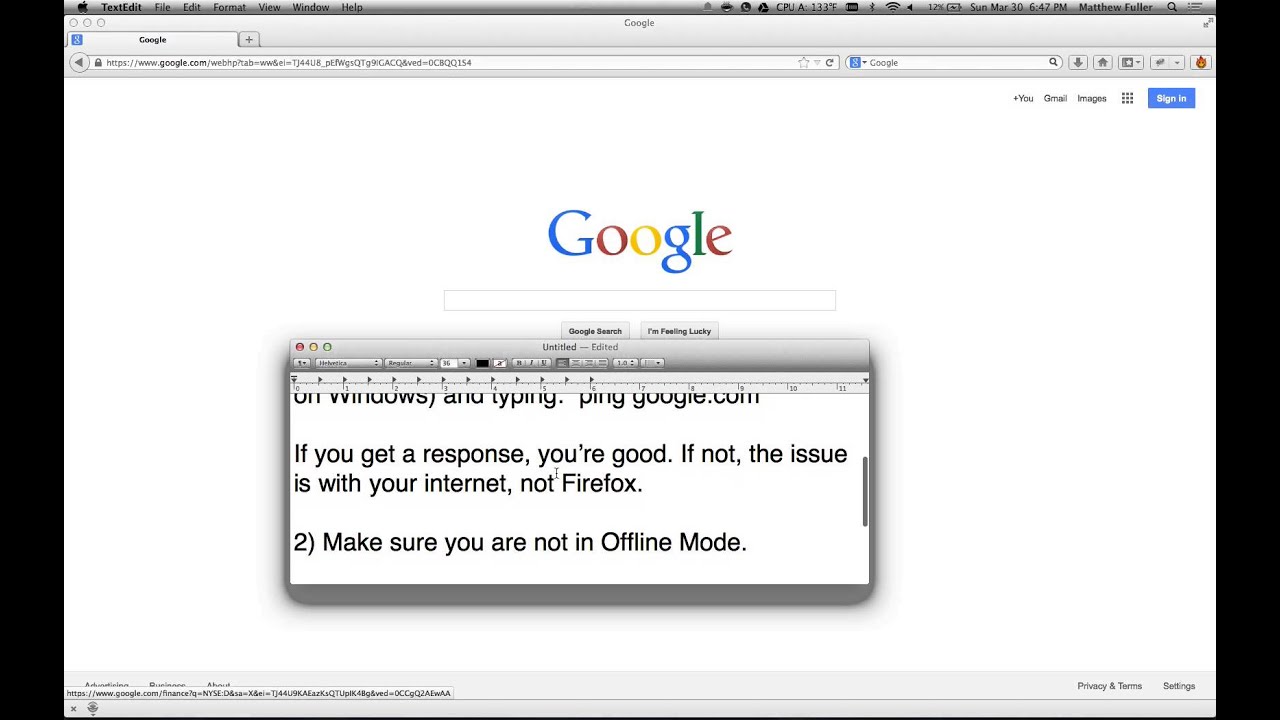Bookmark this page with the star icon
This screenshot has width=1280, height=720.
(x=803, y=62)
